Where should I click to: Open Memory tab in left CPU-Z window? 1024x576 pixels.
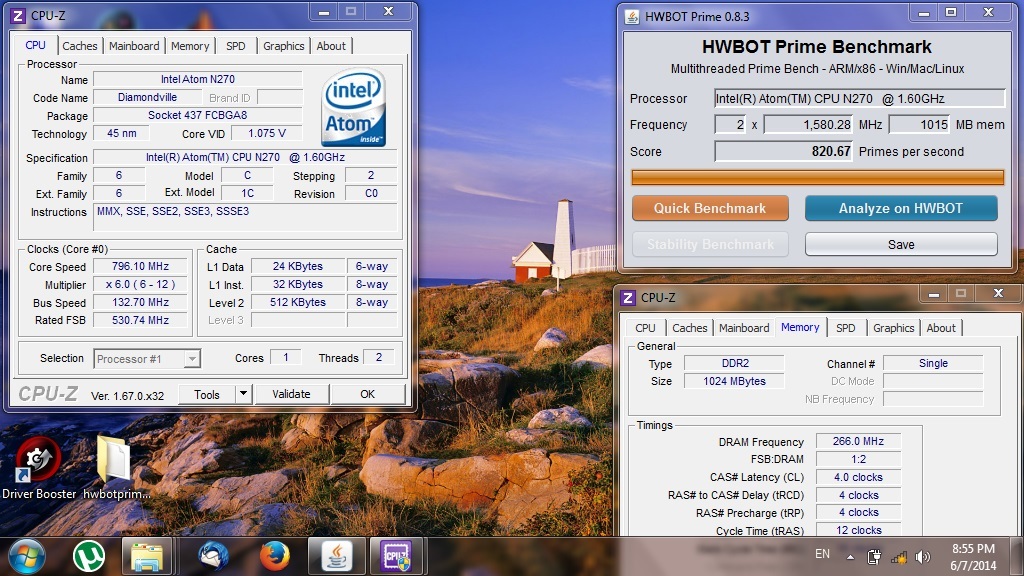(190, 46)
